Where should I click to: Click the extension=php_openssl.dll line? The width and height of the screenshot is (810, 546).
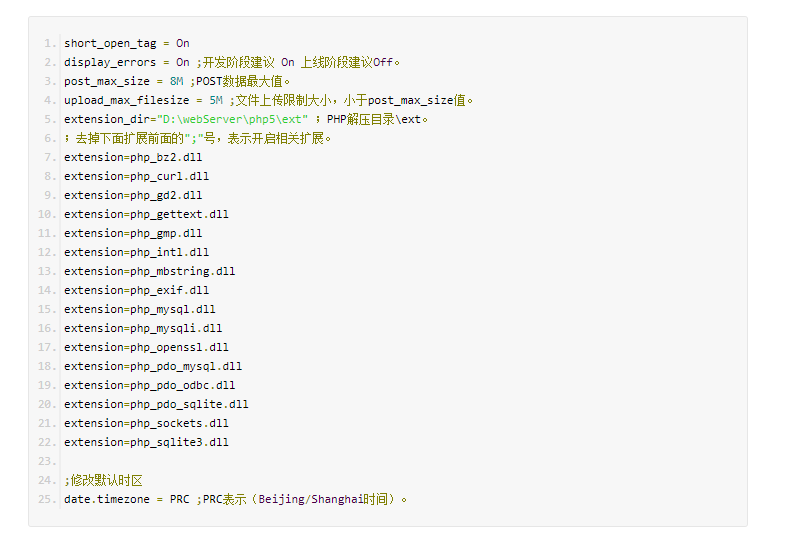pyautogui.click(x=146, y=347)
